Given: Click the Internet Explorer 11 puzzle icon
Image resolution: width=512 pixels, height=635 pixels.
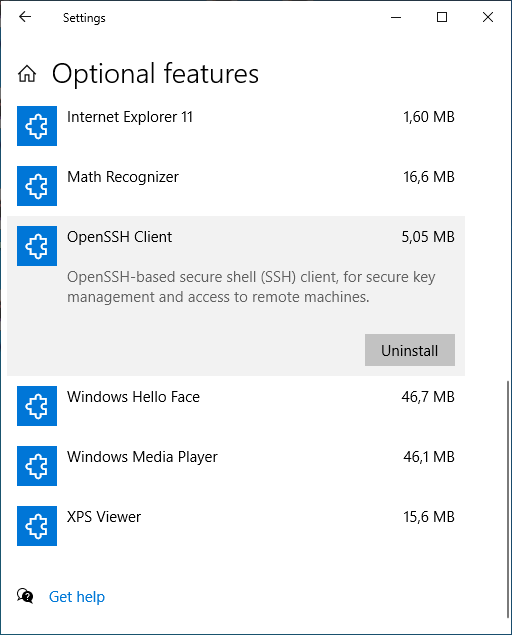Looking at the screenshot, I should [x=37, y=126].
